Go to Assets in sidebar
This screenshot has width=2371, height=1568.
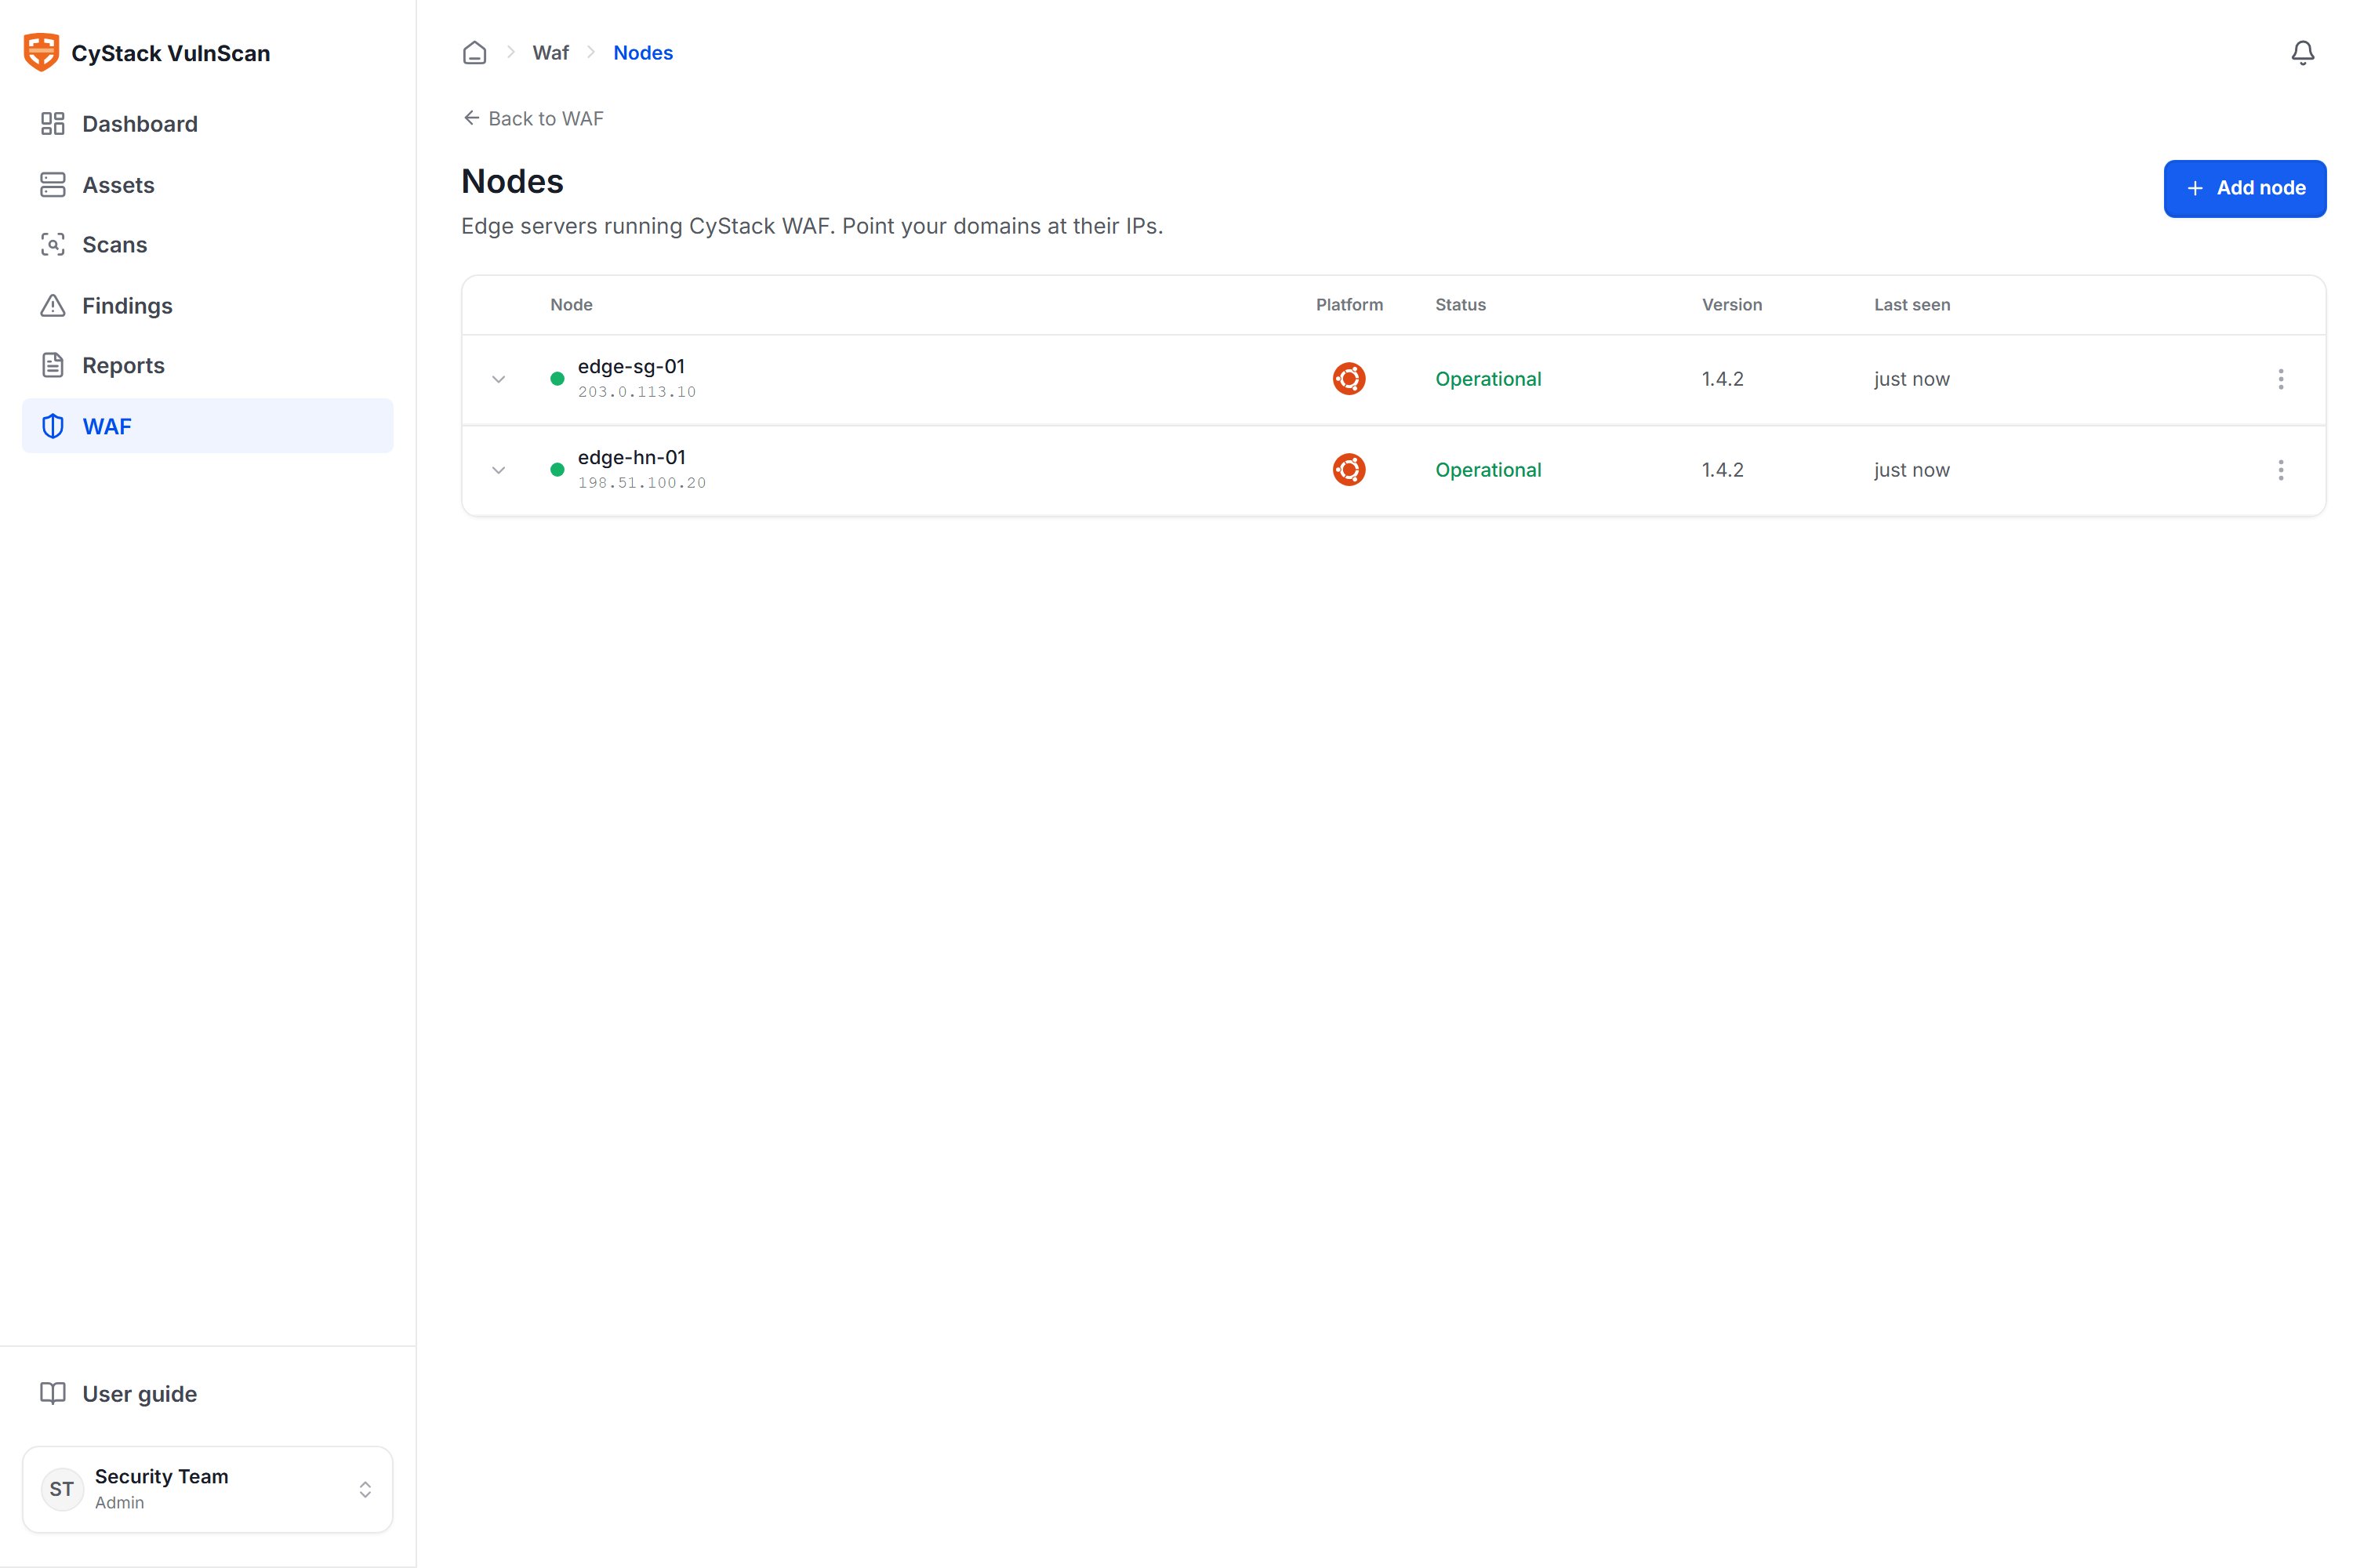pos(208,185)
